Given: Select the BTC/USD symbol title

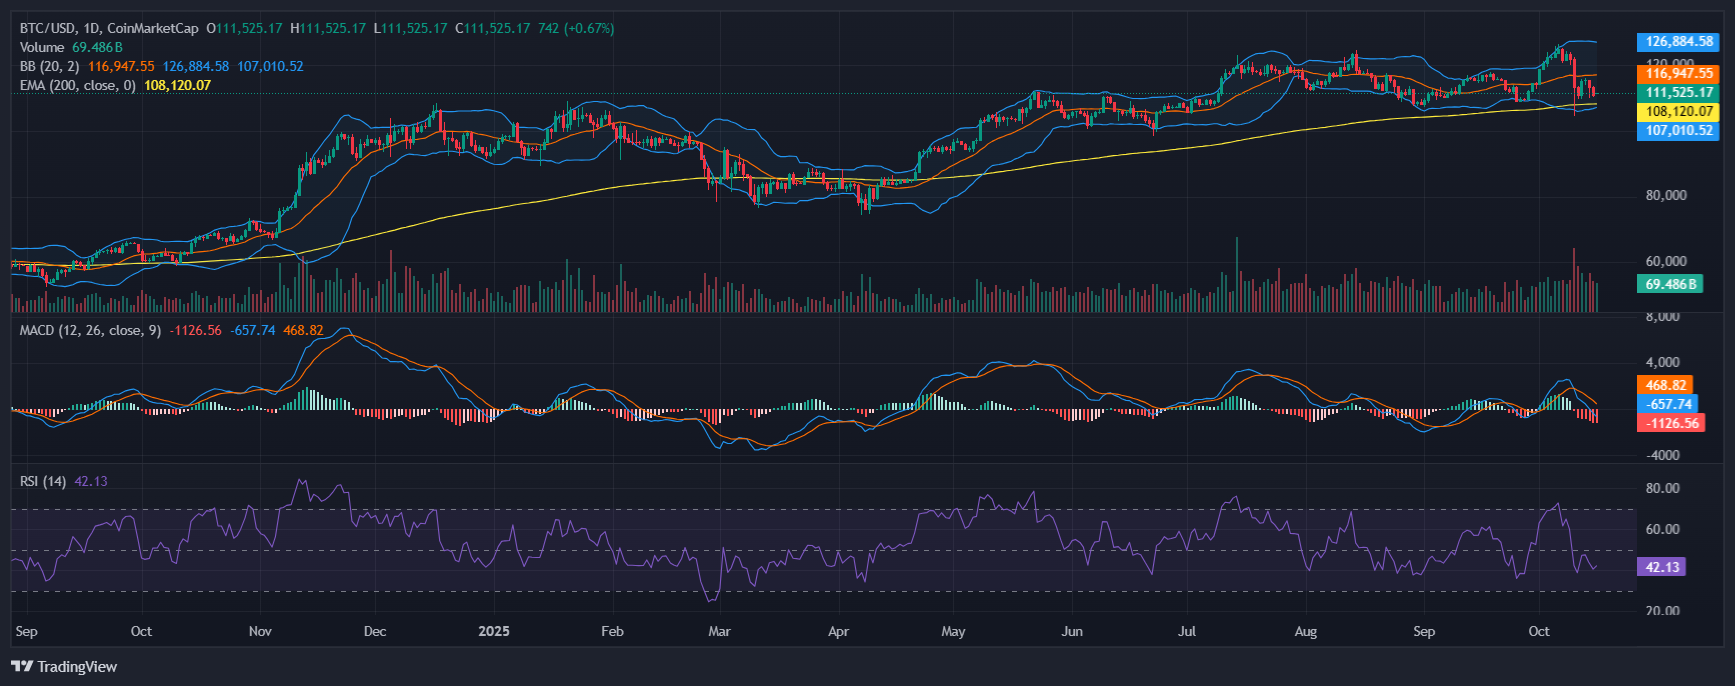Looking at the screenshot, I should [x=48, y=28].
